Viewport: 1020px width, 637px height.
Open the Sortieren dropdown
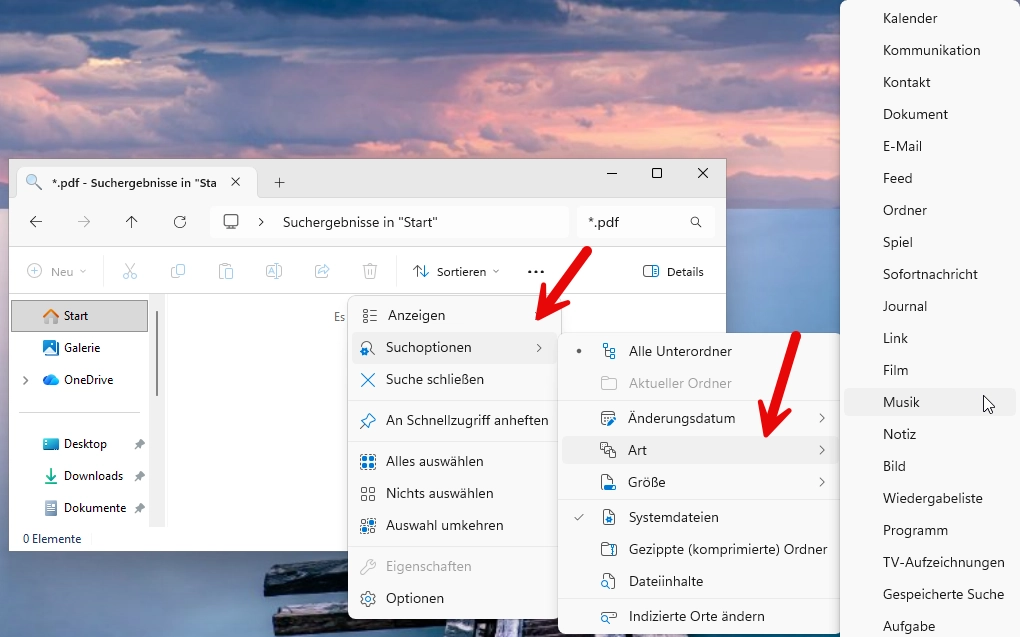(455, 271)
